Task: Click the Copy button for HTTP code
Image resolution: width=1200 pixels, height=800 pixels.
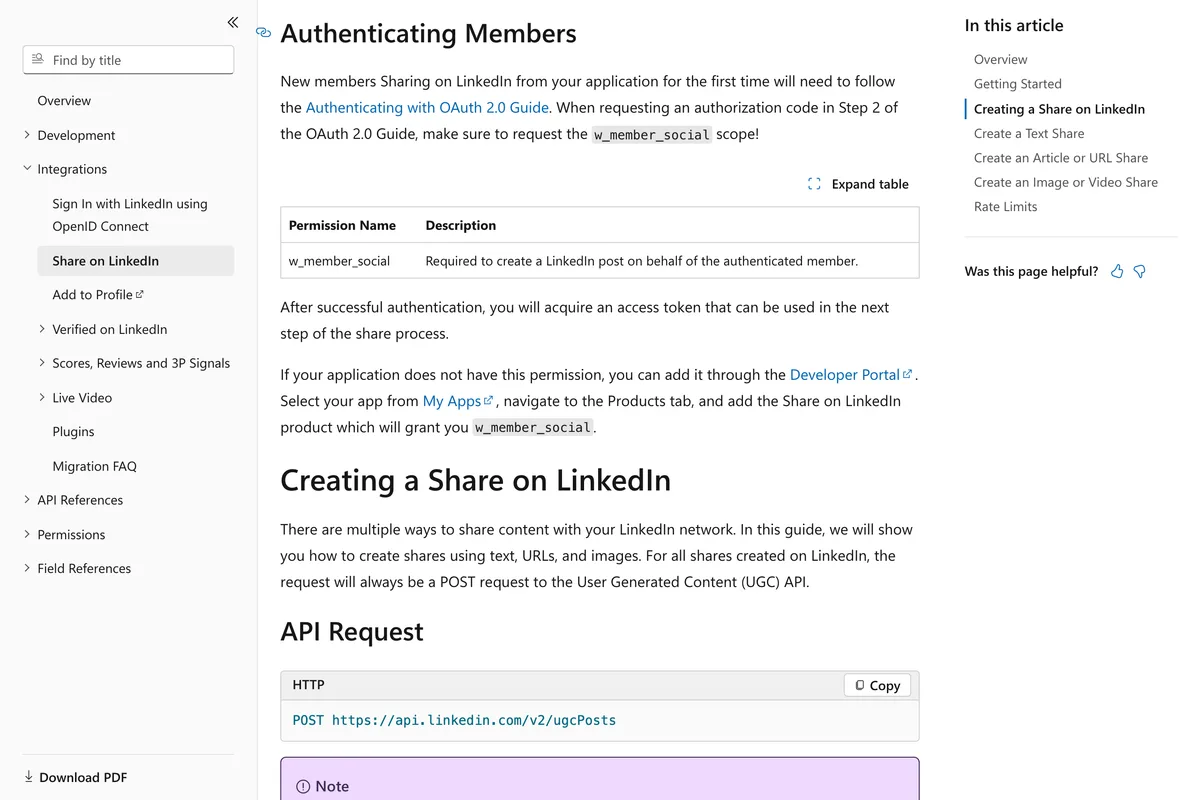Action: click(x=878, y=685)
